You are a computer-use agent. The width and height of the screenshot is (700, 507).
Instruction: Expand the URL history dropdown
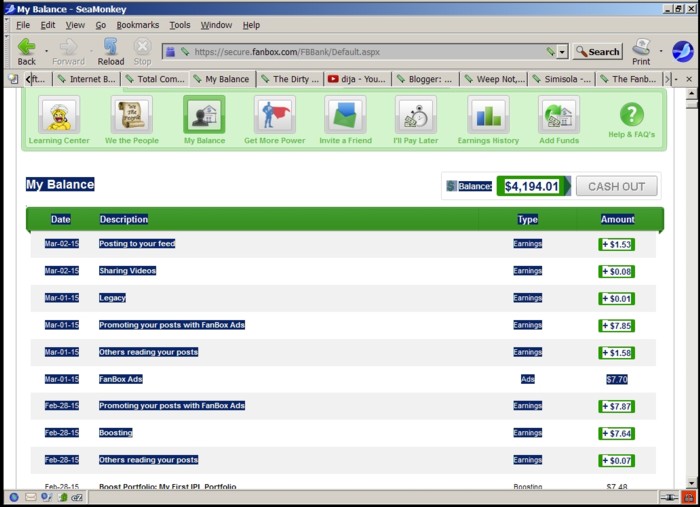point(562,52)
